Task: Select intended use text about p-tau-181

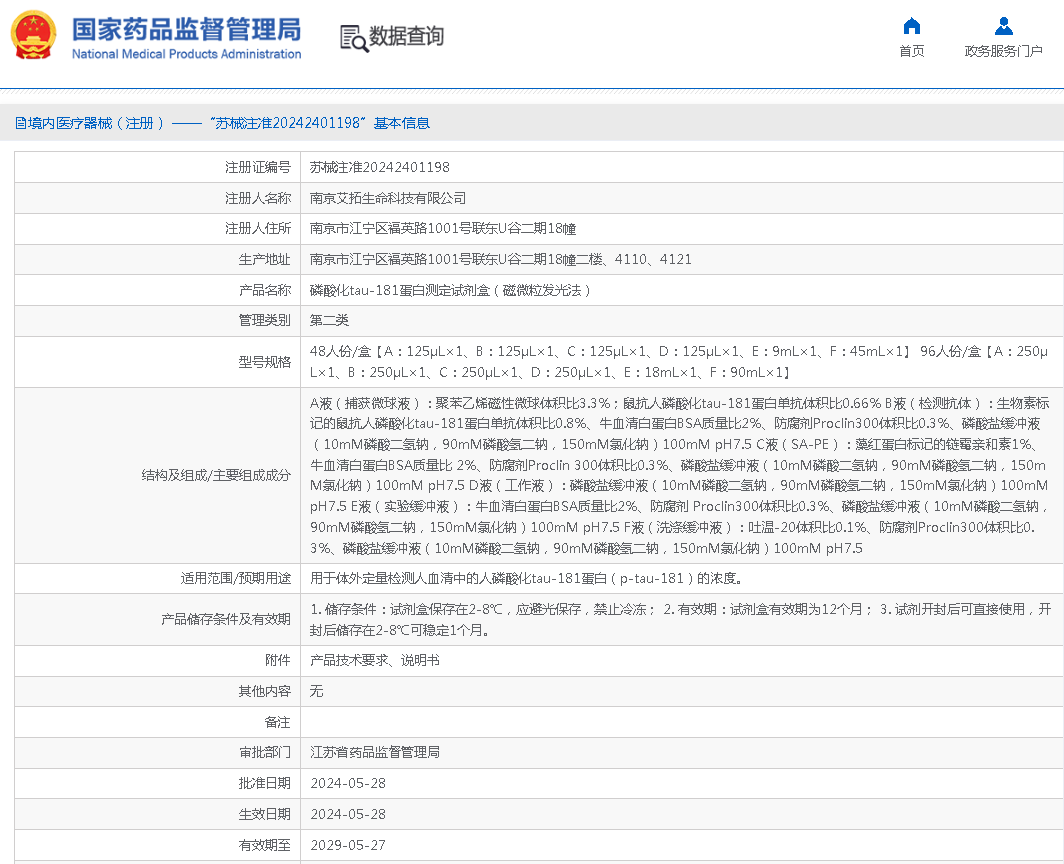Action: coord(526,578)
